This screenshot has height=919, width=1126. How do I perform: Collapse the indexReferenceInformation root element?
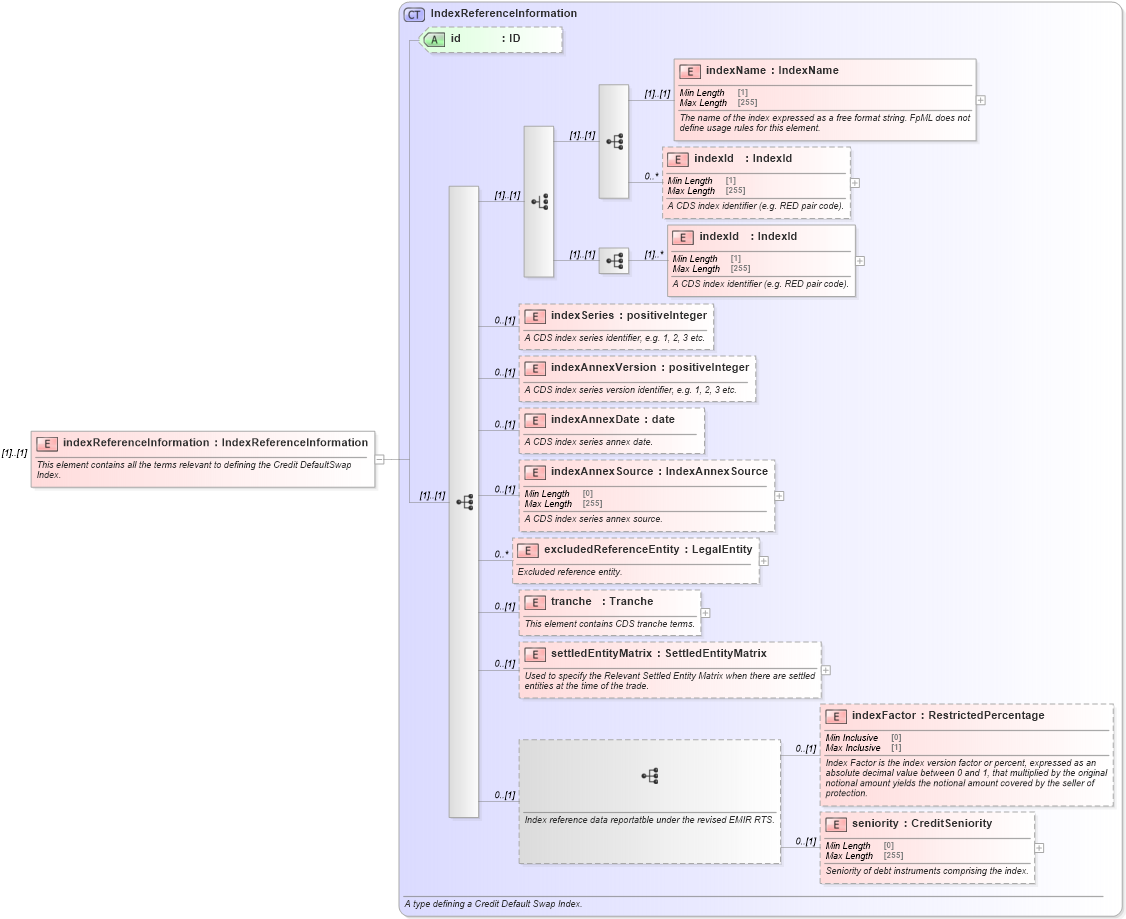(379, 459)
